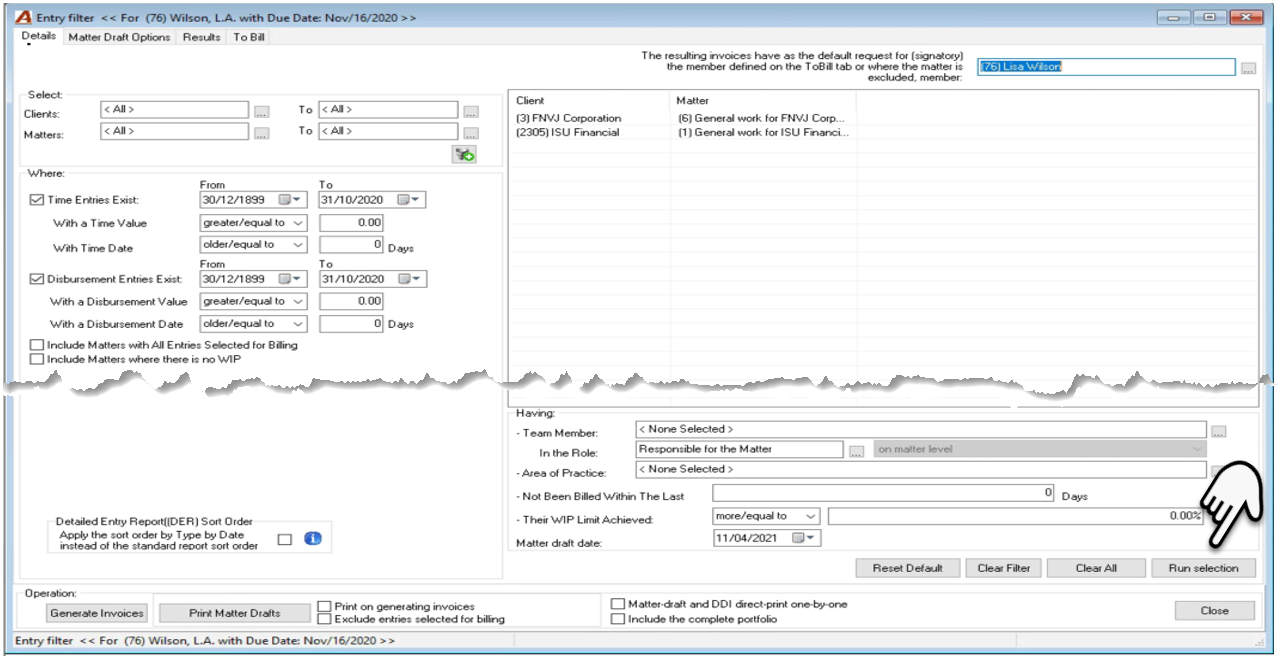Open the Team Member lookup ellipsis button
Screen dimensions: 1277x660
point(1218,432)
